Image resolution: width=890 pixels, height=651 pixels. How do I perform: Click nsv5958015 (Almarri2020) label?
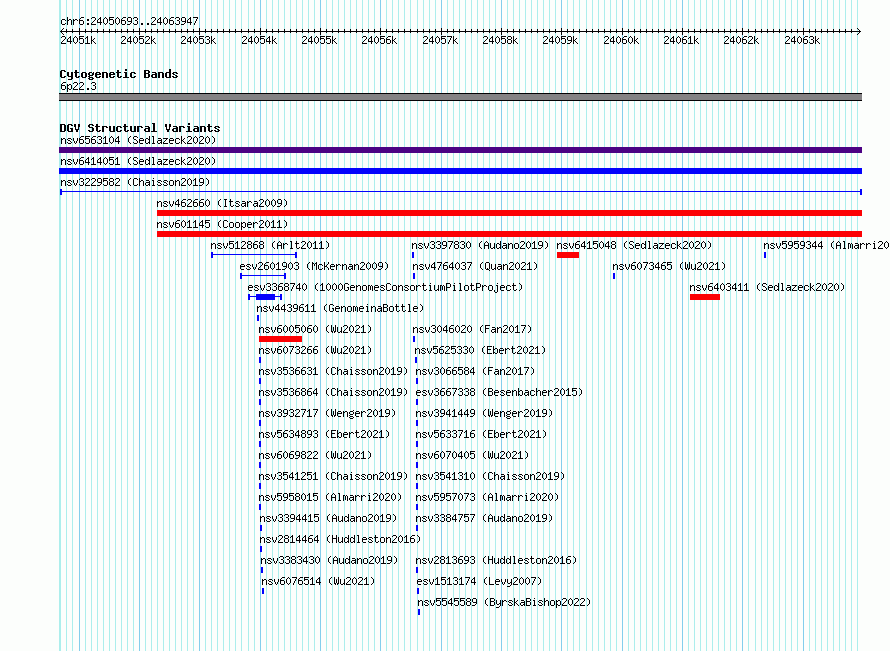coord(330,497)
